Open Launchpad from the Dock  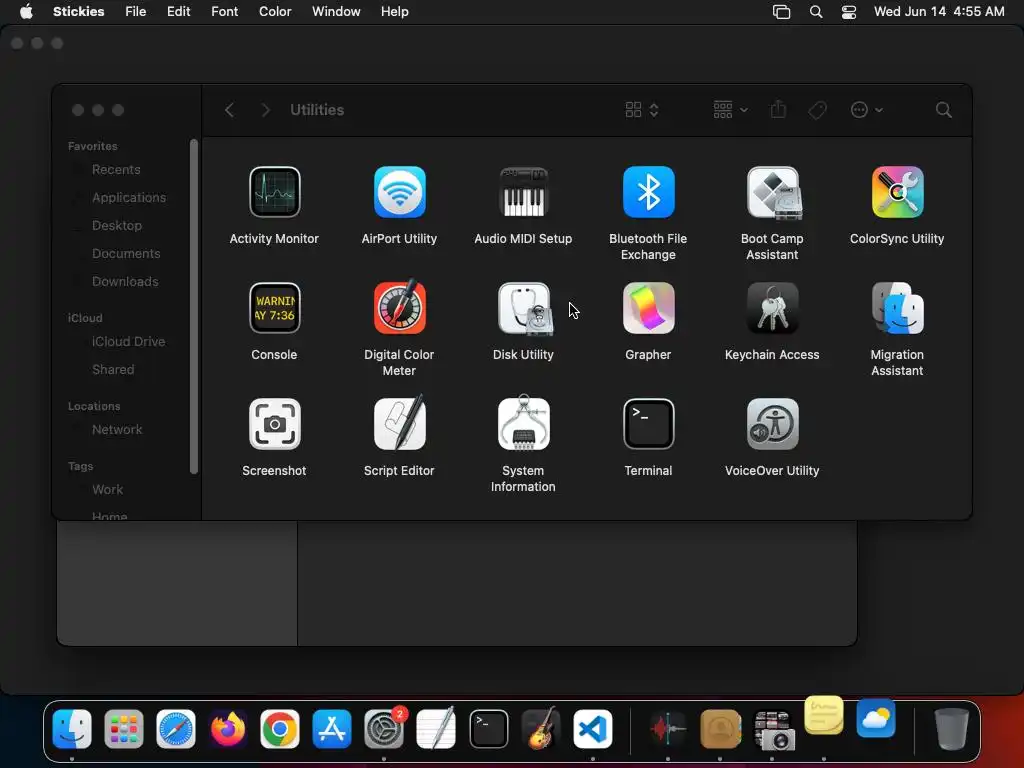tap(123, 729)
